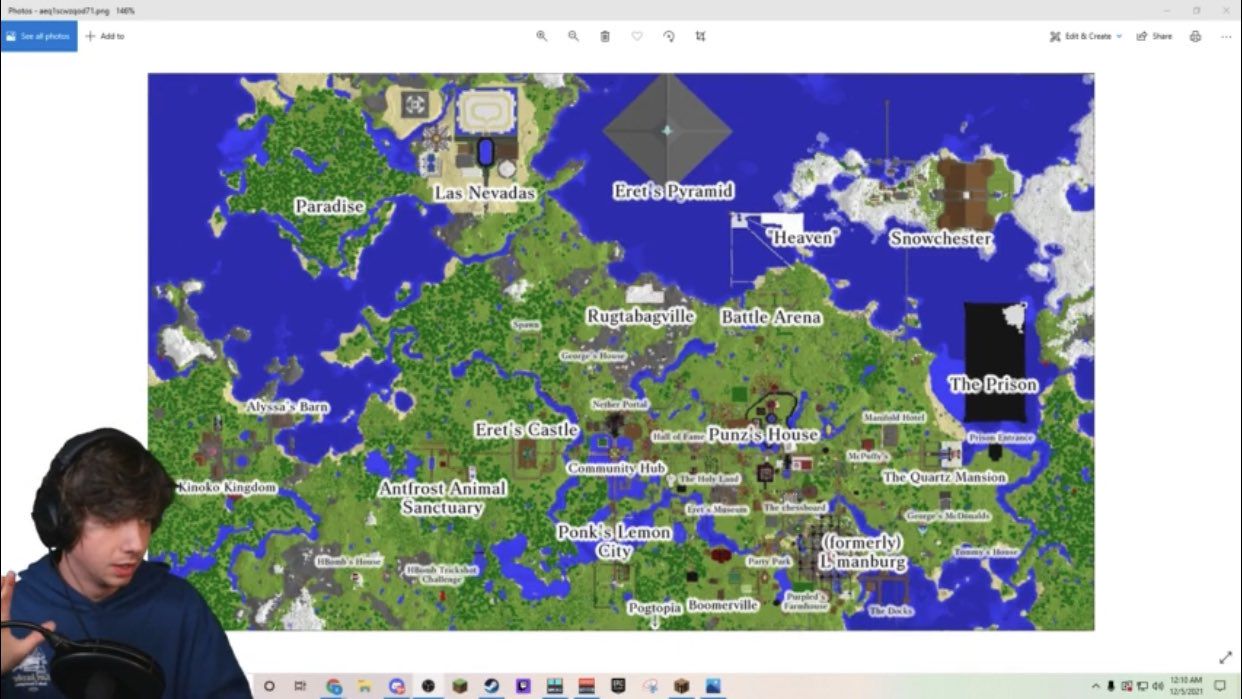
Task: Click "The Prison" label on the map
Action: pos(993,384)
